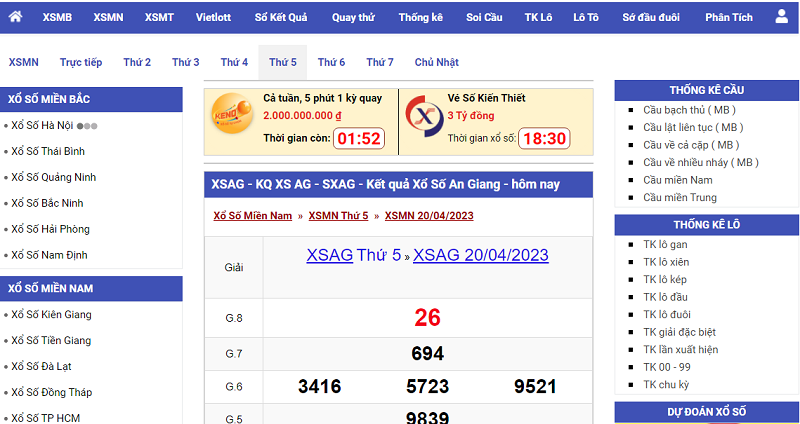The height and width of the screenshot is (424, 800).
Task: Open Xổ Số Tiền Giang link
Action: (51, 340)
